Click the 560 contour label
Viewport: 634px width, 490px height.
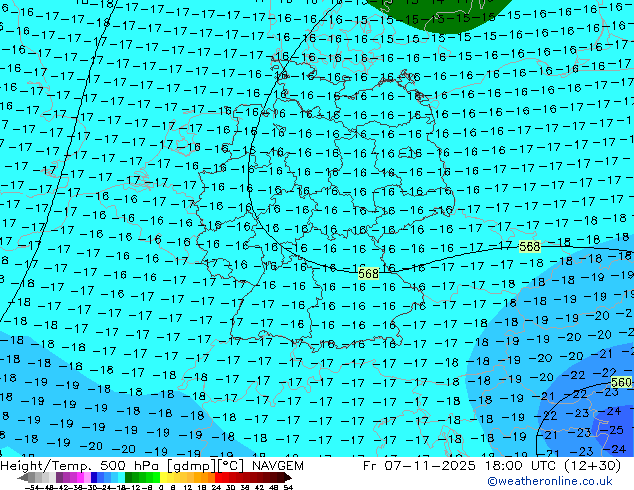pyautogui.click(x=621, y=382)
